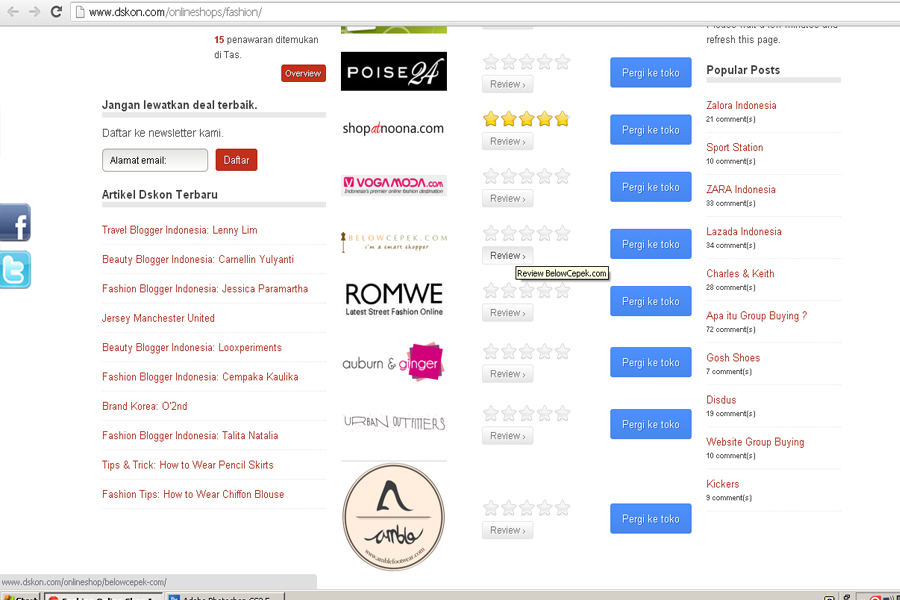The height and width of the screenshot is (600, 900).
Task: Open Jersey Manchester United article
Action: [x=158, y=318]
